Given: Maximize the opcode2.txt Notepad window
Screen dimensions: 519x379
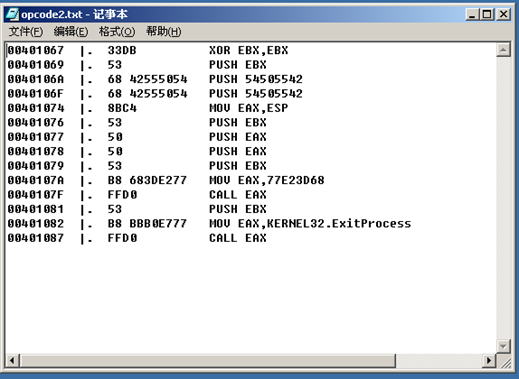Looking at the screenshot, I should (487, 14).
